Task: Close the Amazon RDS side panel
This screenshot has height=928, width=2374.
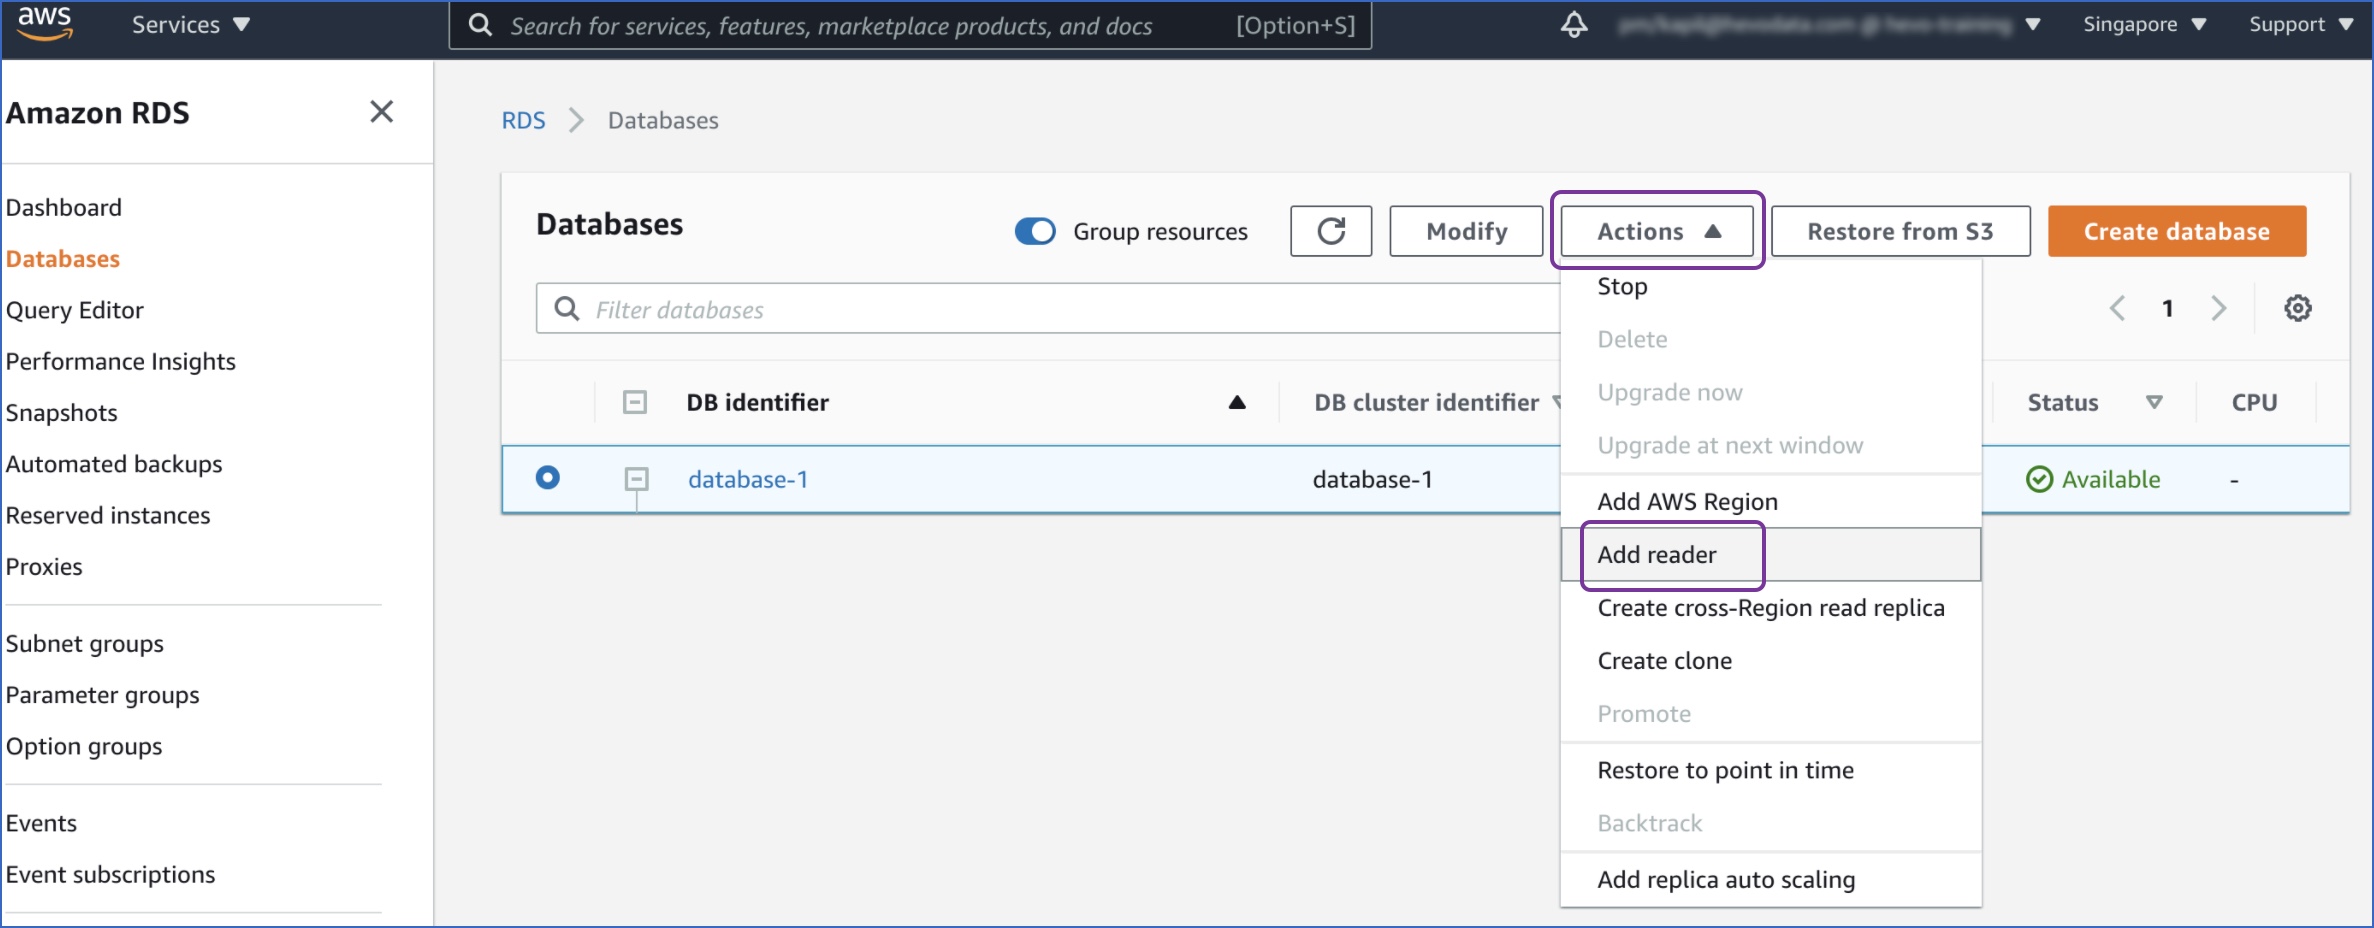Action: click(x=381, y=112)
